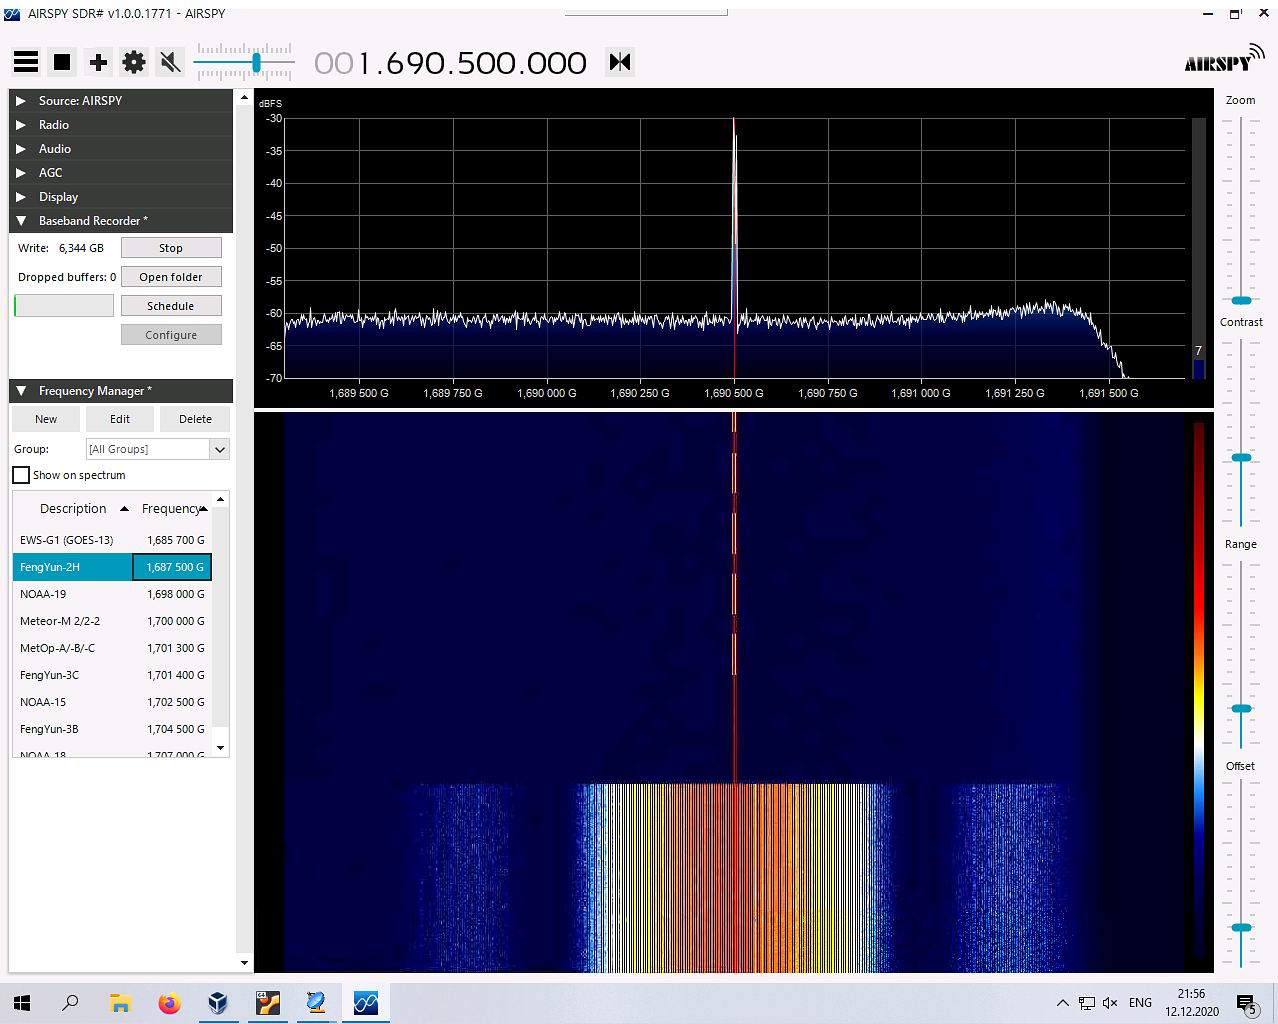Delete the selected frequency entry
1278x1024 pixels.
(x=195, y=419)
